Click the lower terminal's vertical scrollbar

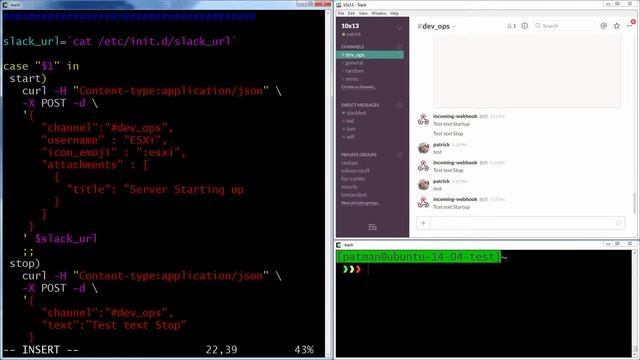[635, 303]
